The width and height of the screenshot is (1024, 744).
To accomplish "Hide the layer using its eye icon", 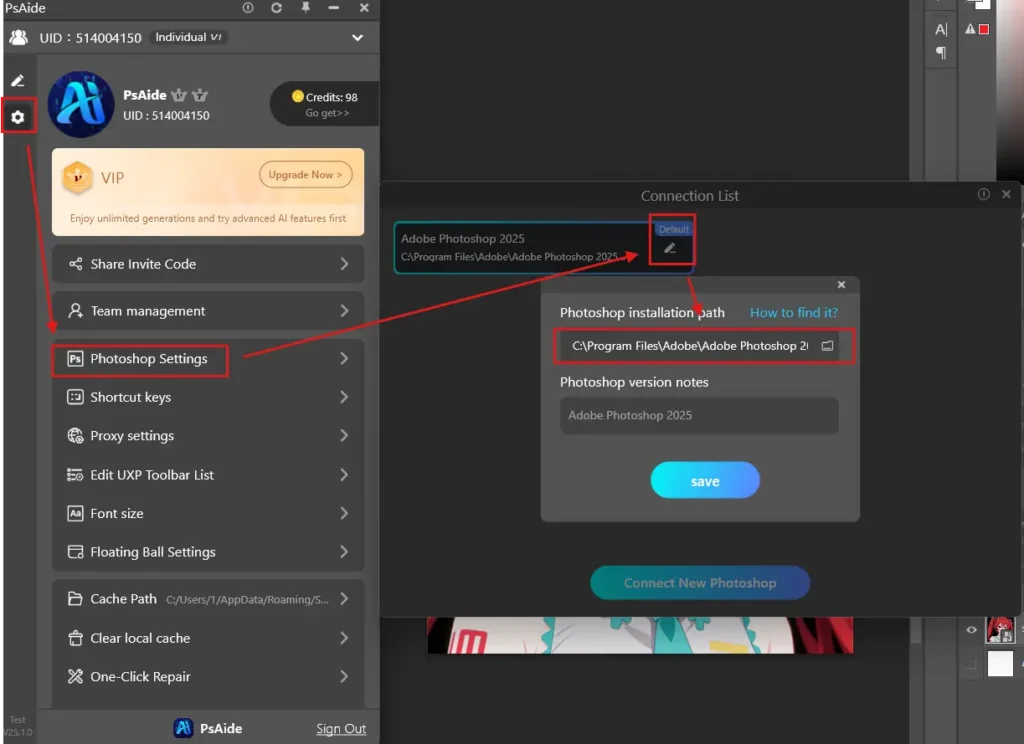I will click(x=970, y=630).
